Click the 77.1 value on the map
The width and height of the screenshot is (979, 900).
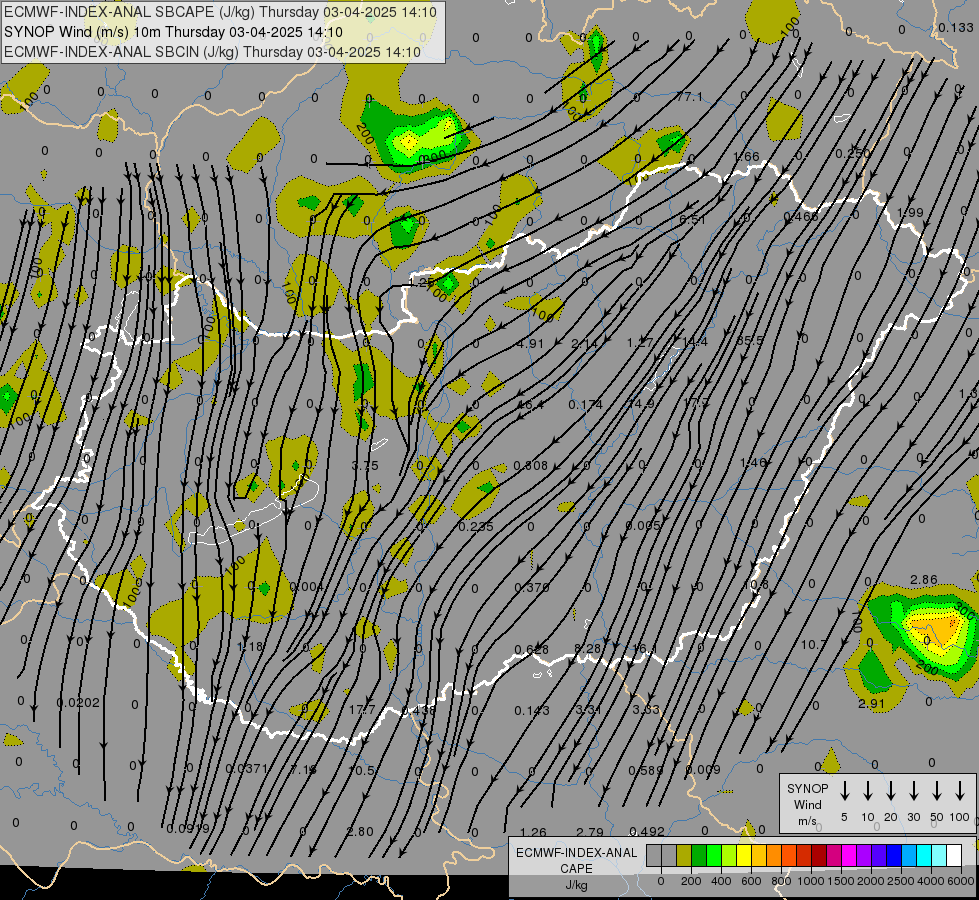click(689, 97)
